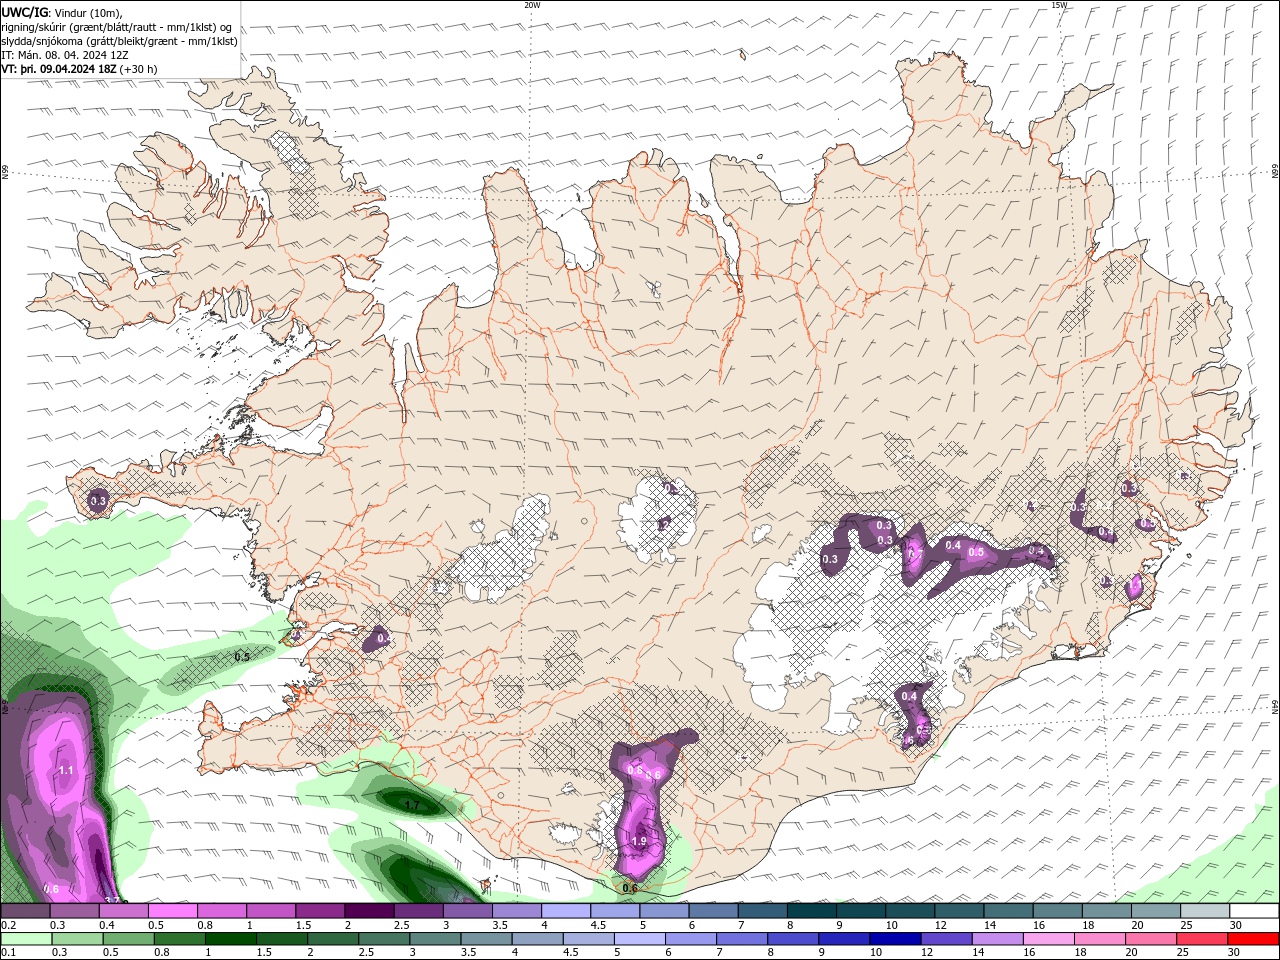Click the lavender swatch labelled 4 in upper scale
Screen dimensions: 1280x960
[566, 911]
